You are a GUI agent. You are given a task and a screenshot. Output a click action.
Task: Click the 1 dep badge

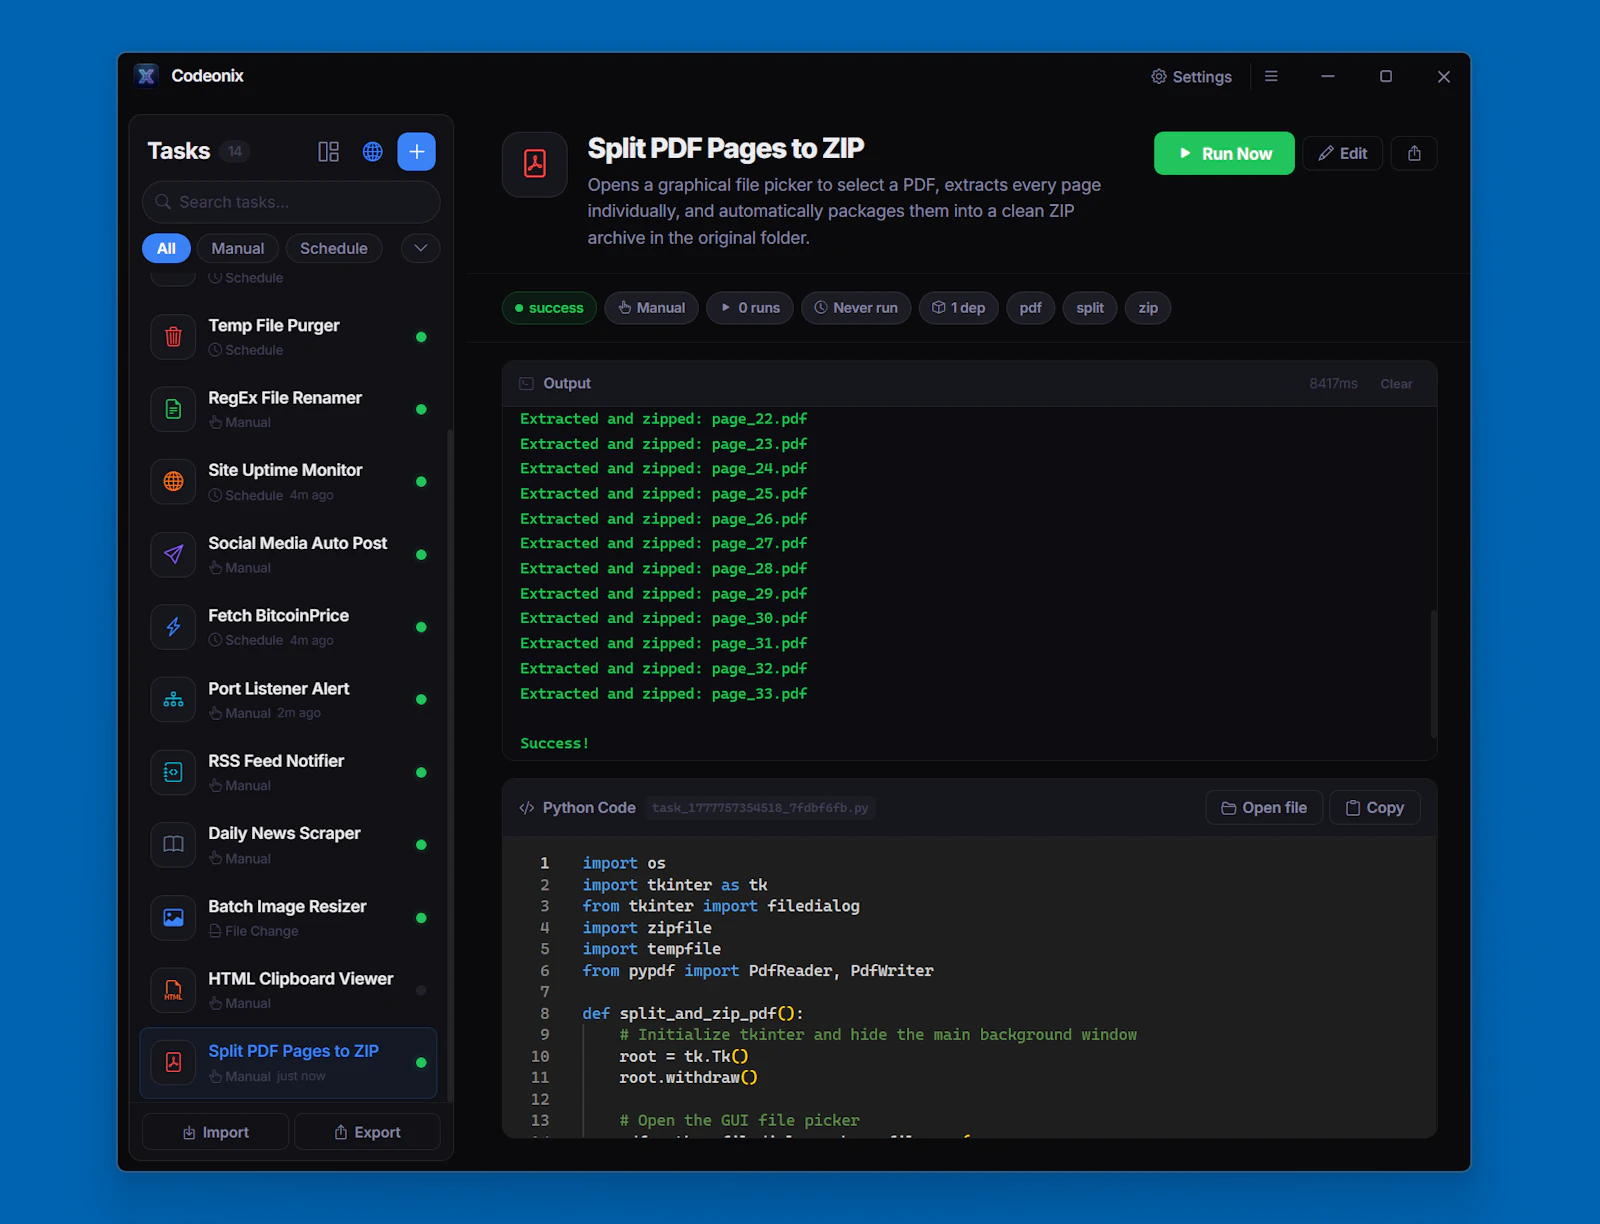point(959,308)
